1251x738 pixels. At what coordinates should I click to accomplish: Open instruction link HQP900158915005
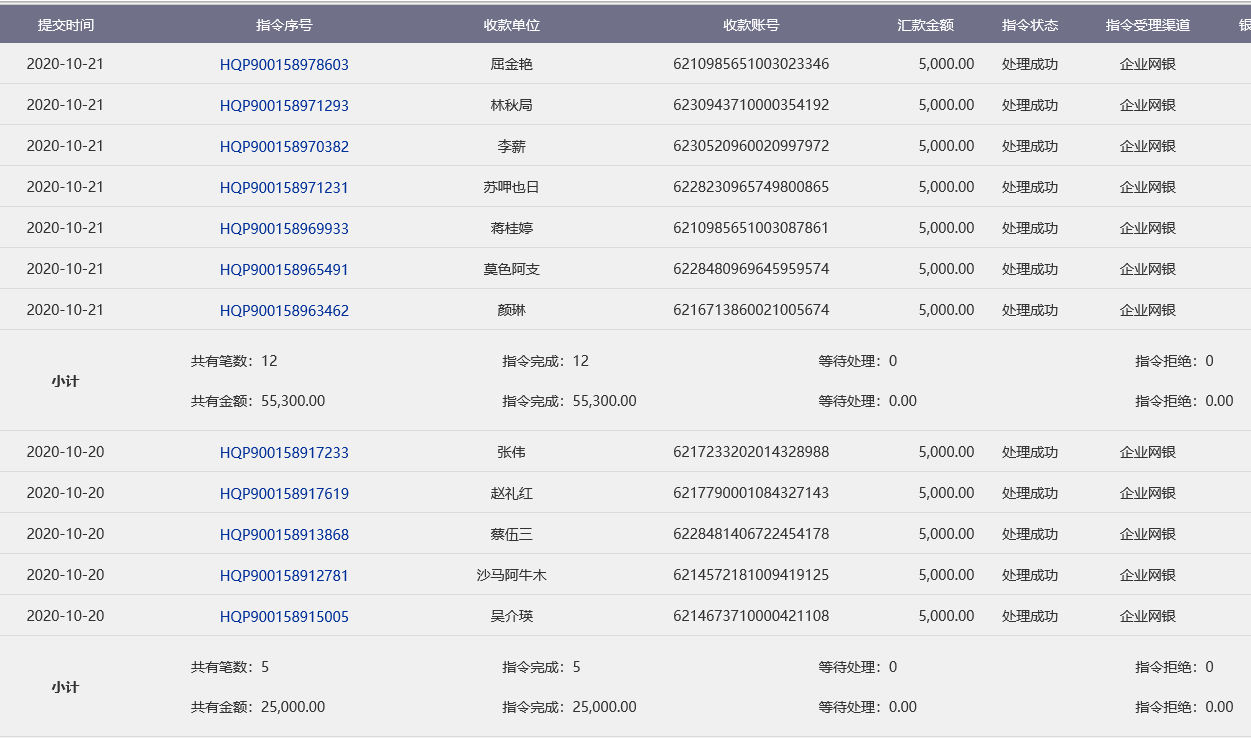pos(284,617)
